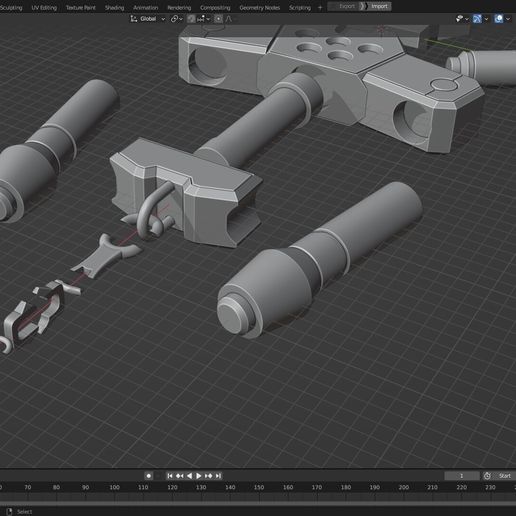
Task: Switch to UV Editing workspace tab
Action: point(44,7)
